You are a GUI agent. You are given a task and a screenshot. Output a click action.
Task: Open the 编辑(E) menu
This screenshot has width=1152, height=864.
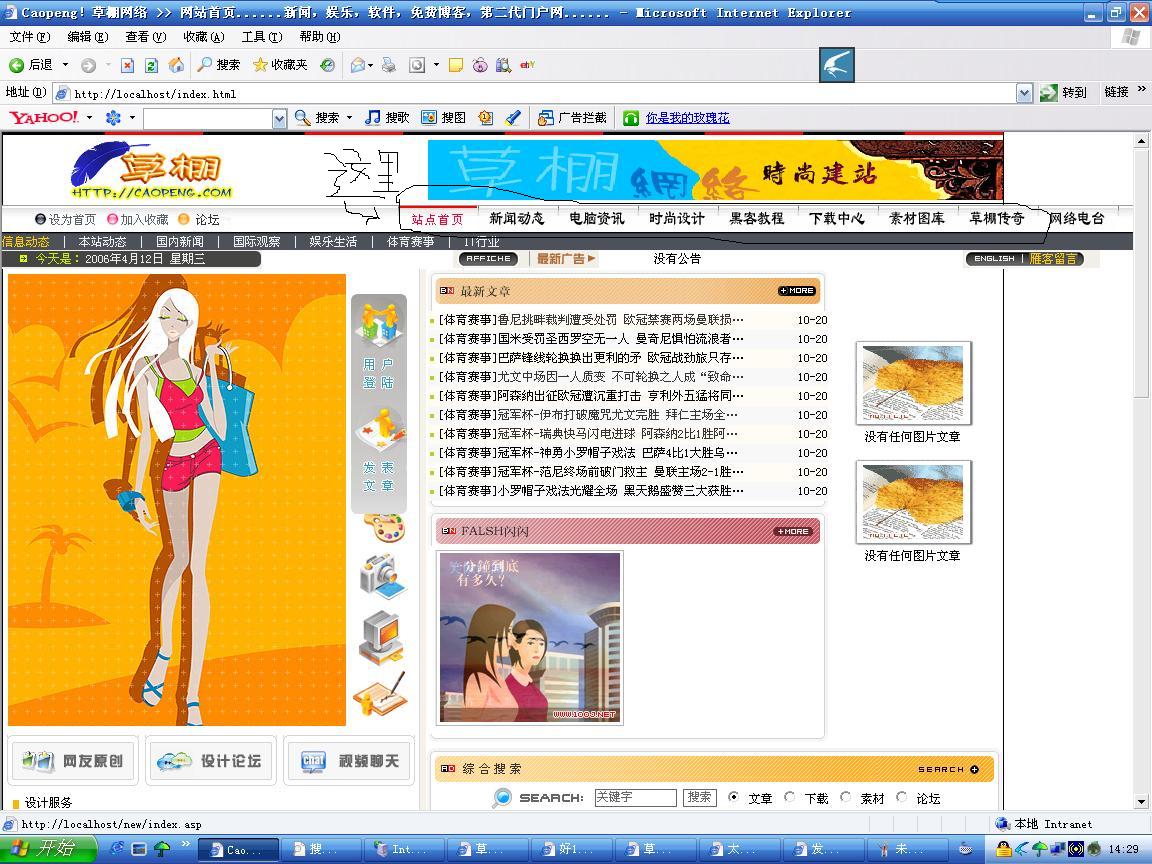point(87,37)
